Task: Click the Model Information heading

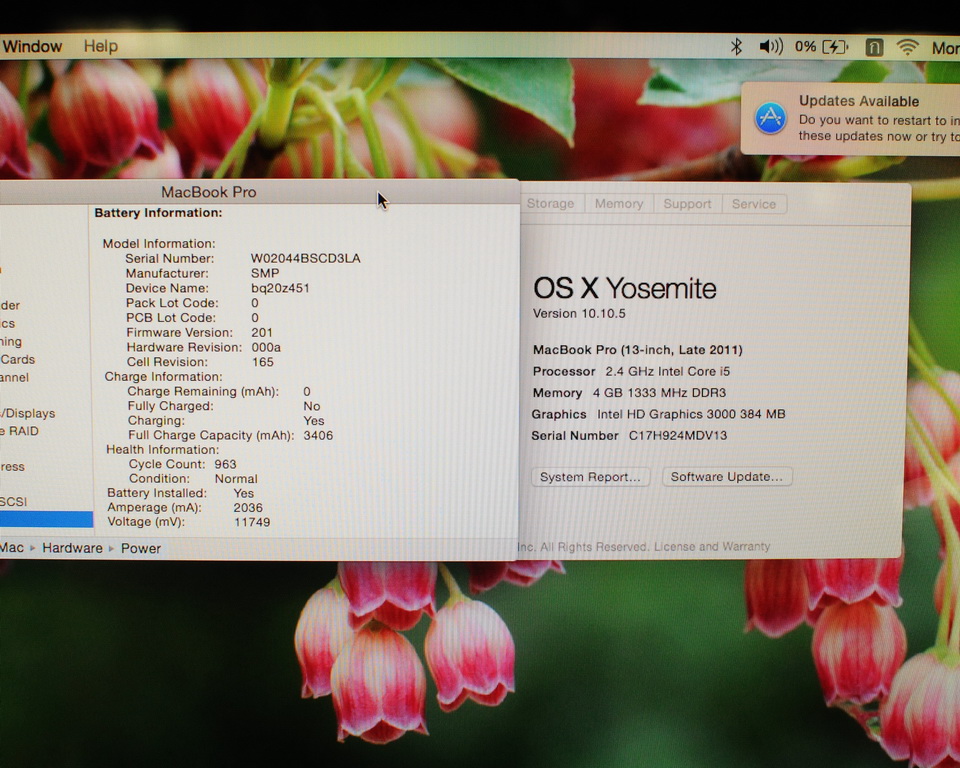Action: (x=159, y=244)
